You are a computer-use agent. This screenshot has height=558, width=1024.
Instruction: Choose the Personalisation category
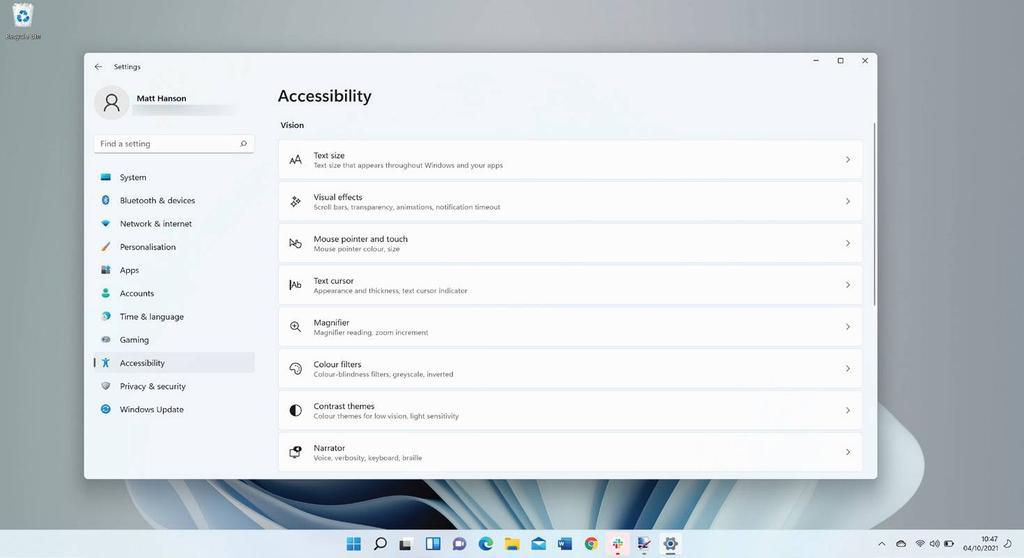[x=174, y=247]
